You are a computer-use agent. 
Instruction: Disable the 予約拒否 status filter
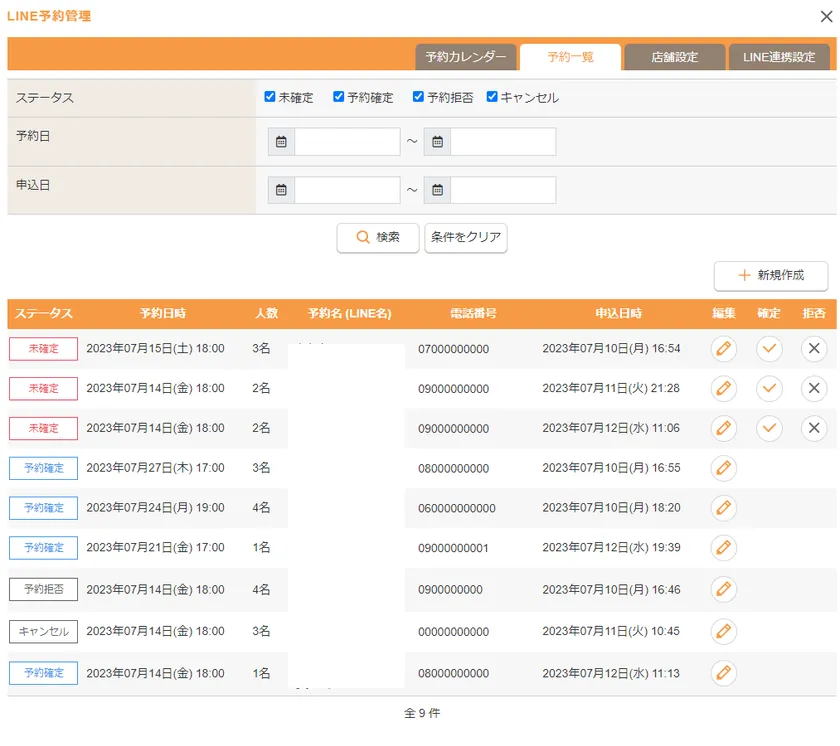point(418,97)
